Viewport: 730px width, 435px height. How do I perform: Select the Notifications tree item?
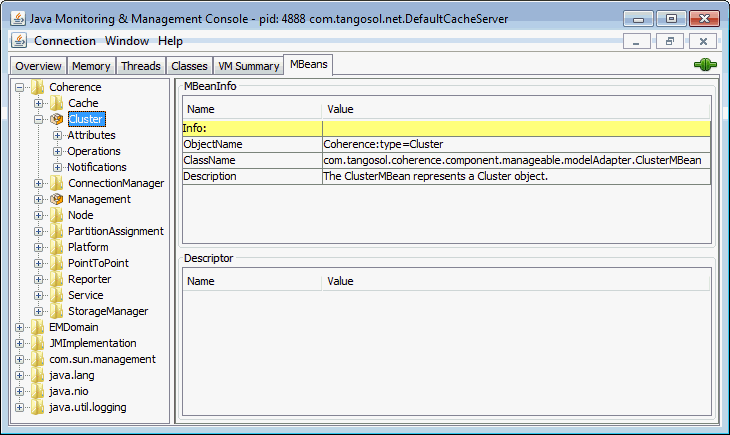click(x=97, y=167)
